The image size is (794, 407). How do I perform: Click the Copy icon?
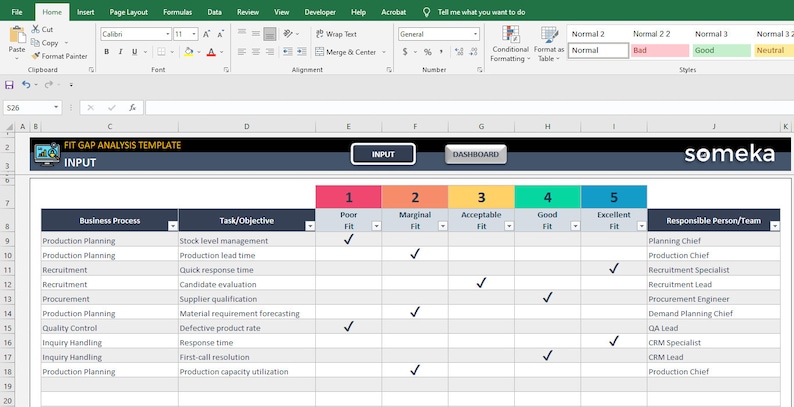[35, 43]
